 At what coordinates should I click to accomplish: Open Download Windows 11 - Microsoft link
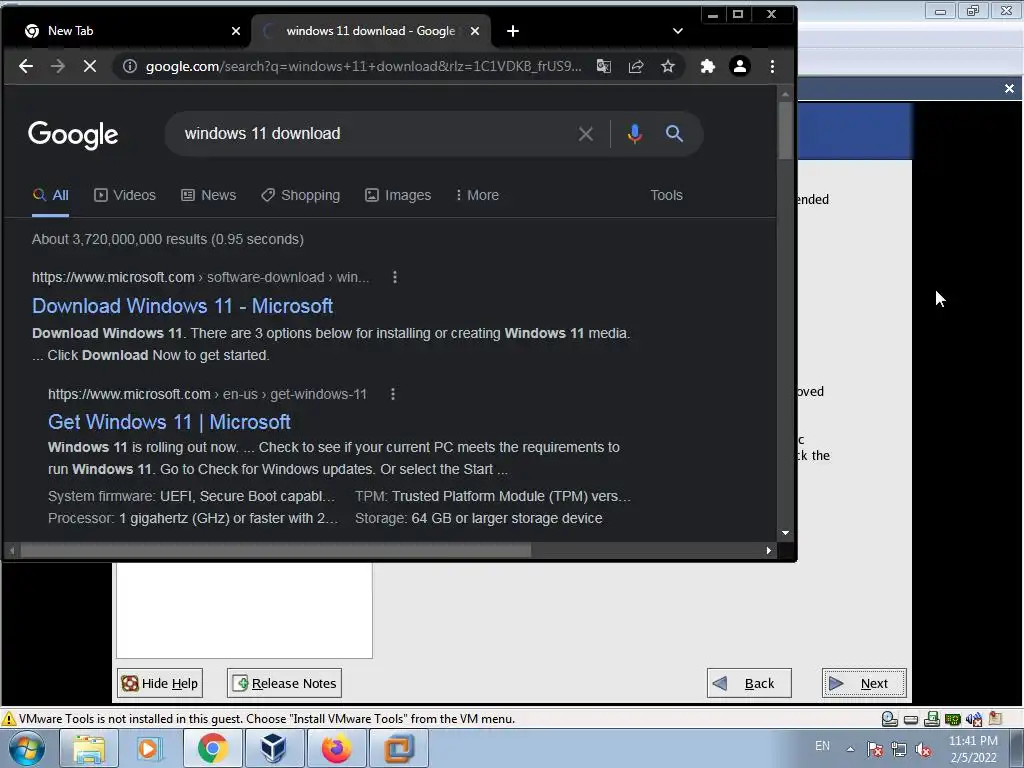click(182, 306)
